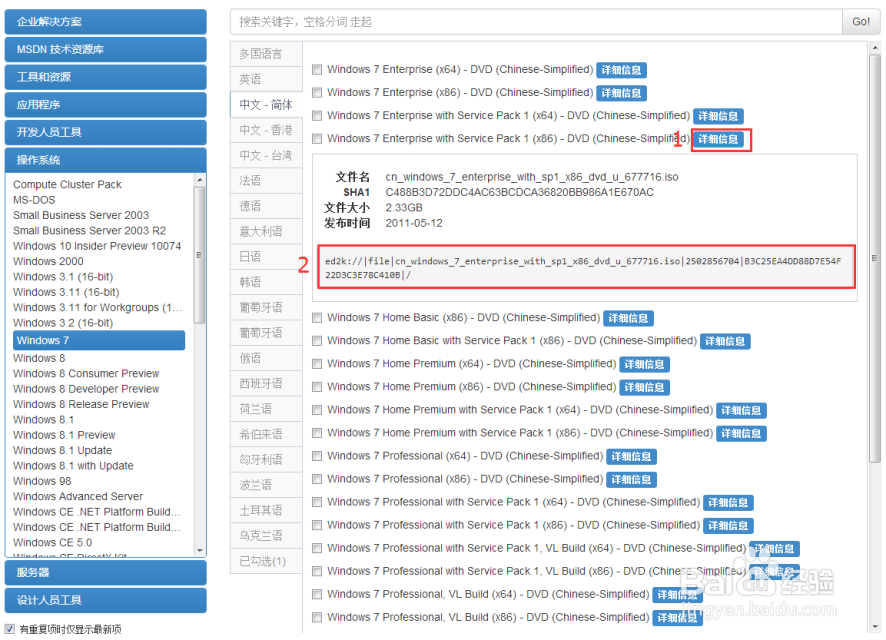Click the ISO file name text
The height and width of the screenshot is (640, 886).
pos(532,177)
